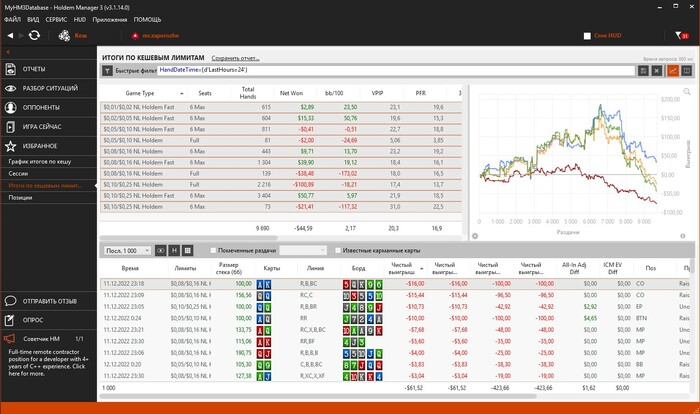Open the ИЗБРАННОЕ favorites section
This screenshot has width=700, height=414.
[49, 146]
